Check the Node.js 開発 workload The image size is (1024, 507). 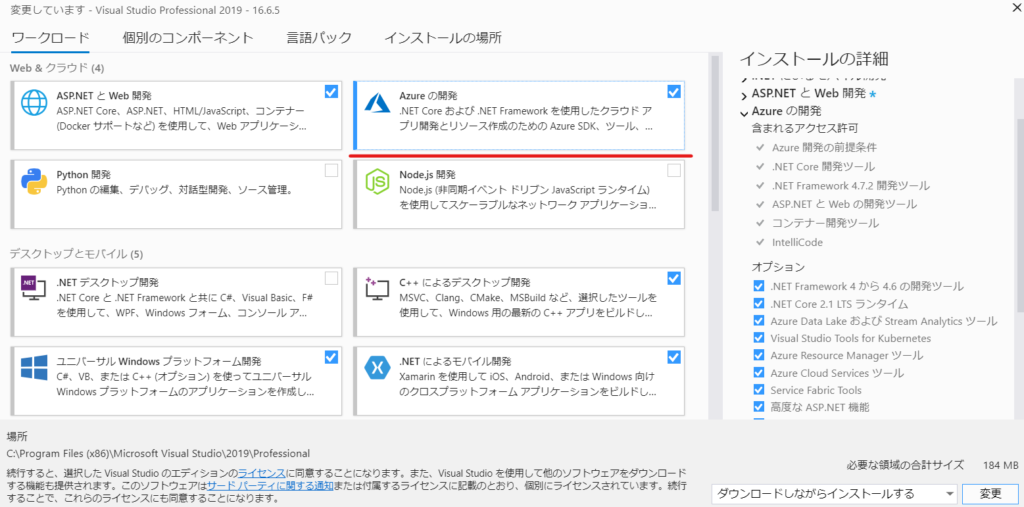674,171
